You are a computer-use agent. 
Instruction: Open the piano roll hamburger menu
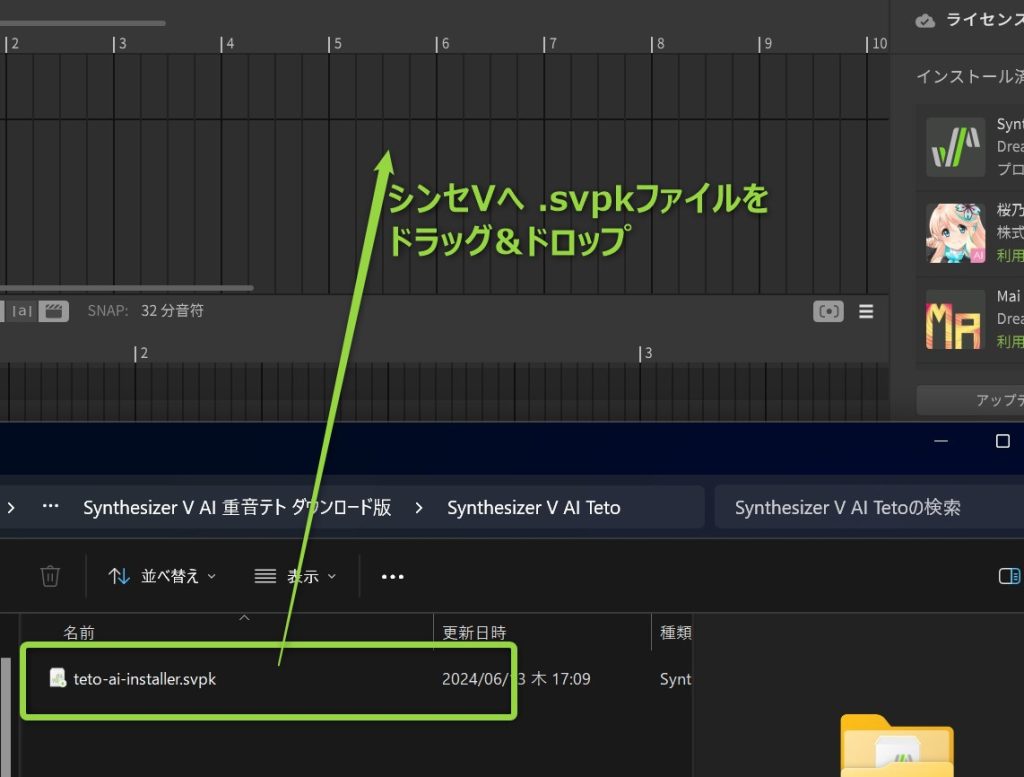point(866,311)
